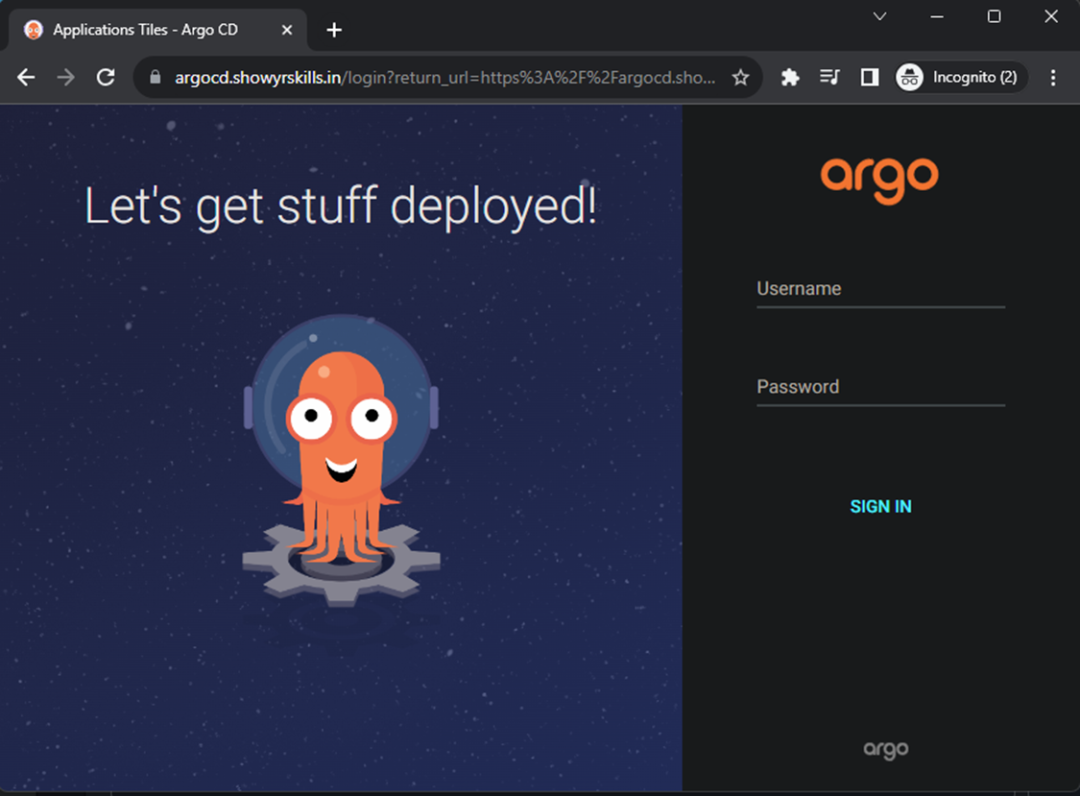Screen dimensions: 1080x796
Task: Minimize the browser window
Action: click(x=937, y=16)
